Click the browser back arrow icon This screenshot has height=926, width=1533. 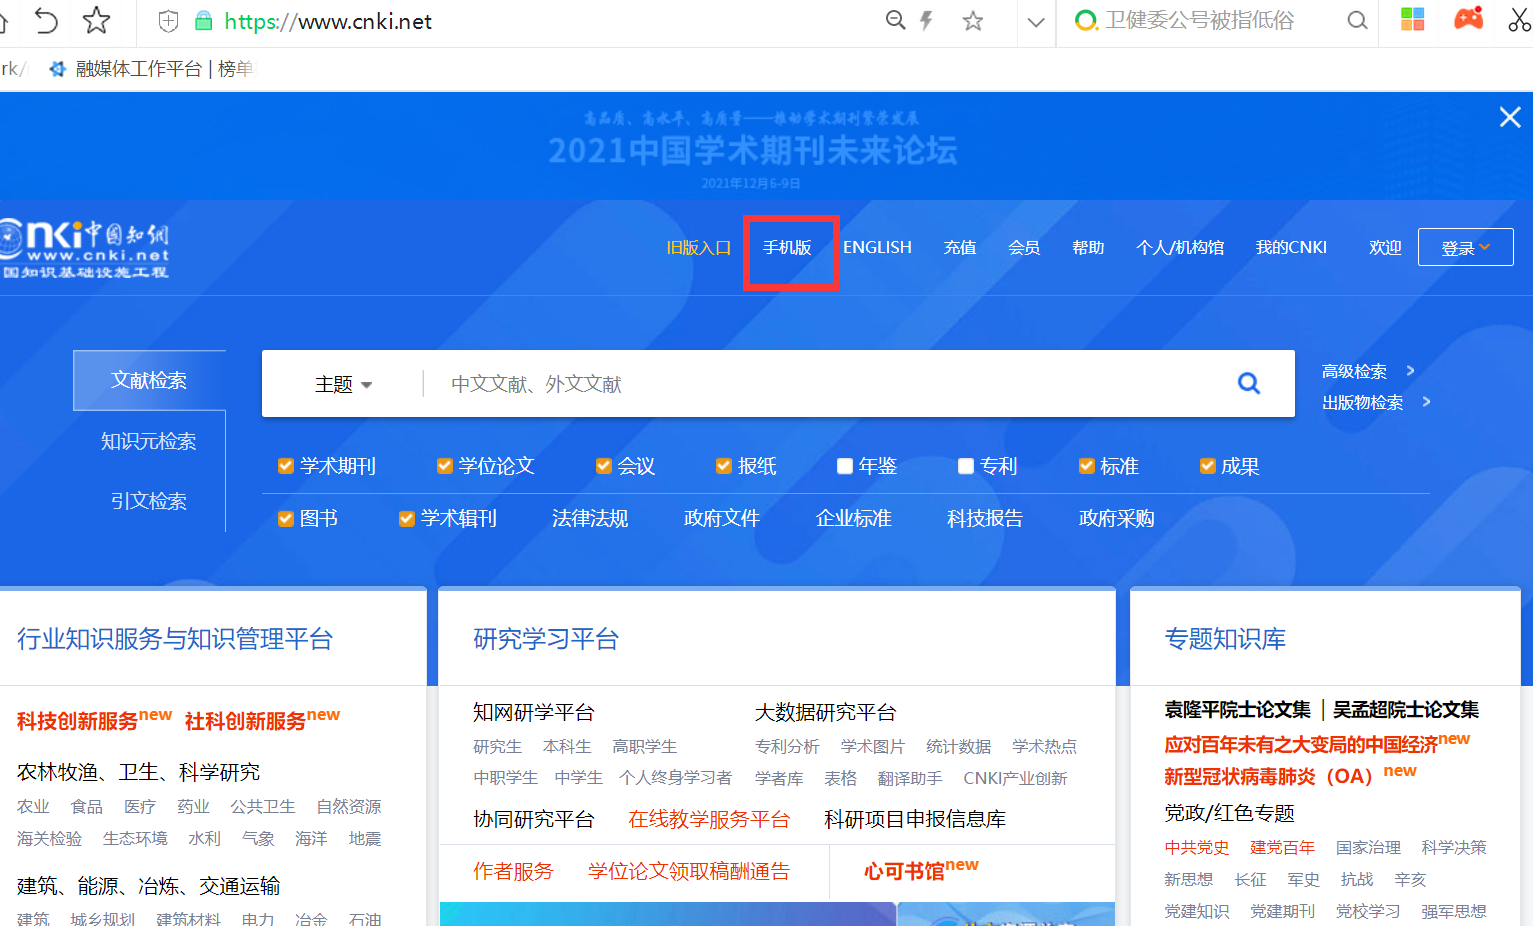[46, 20]
